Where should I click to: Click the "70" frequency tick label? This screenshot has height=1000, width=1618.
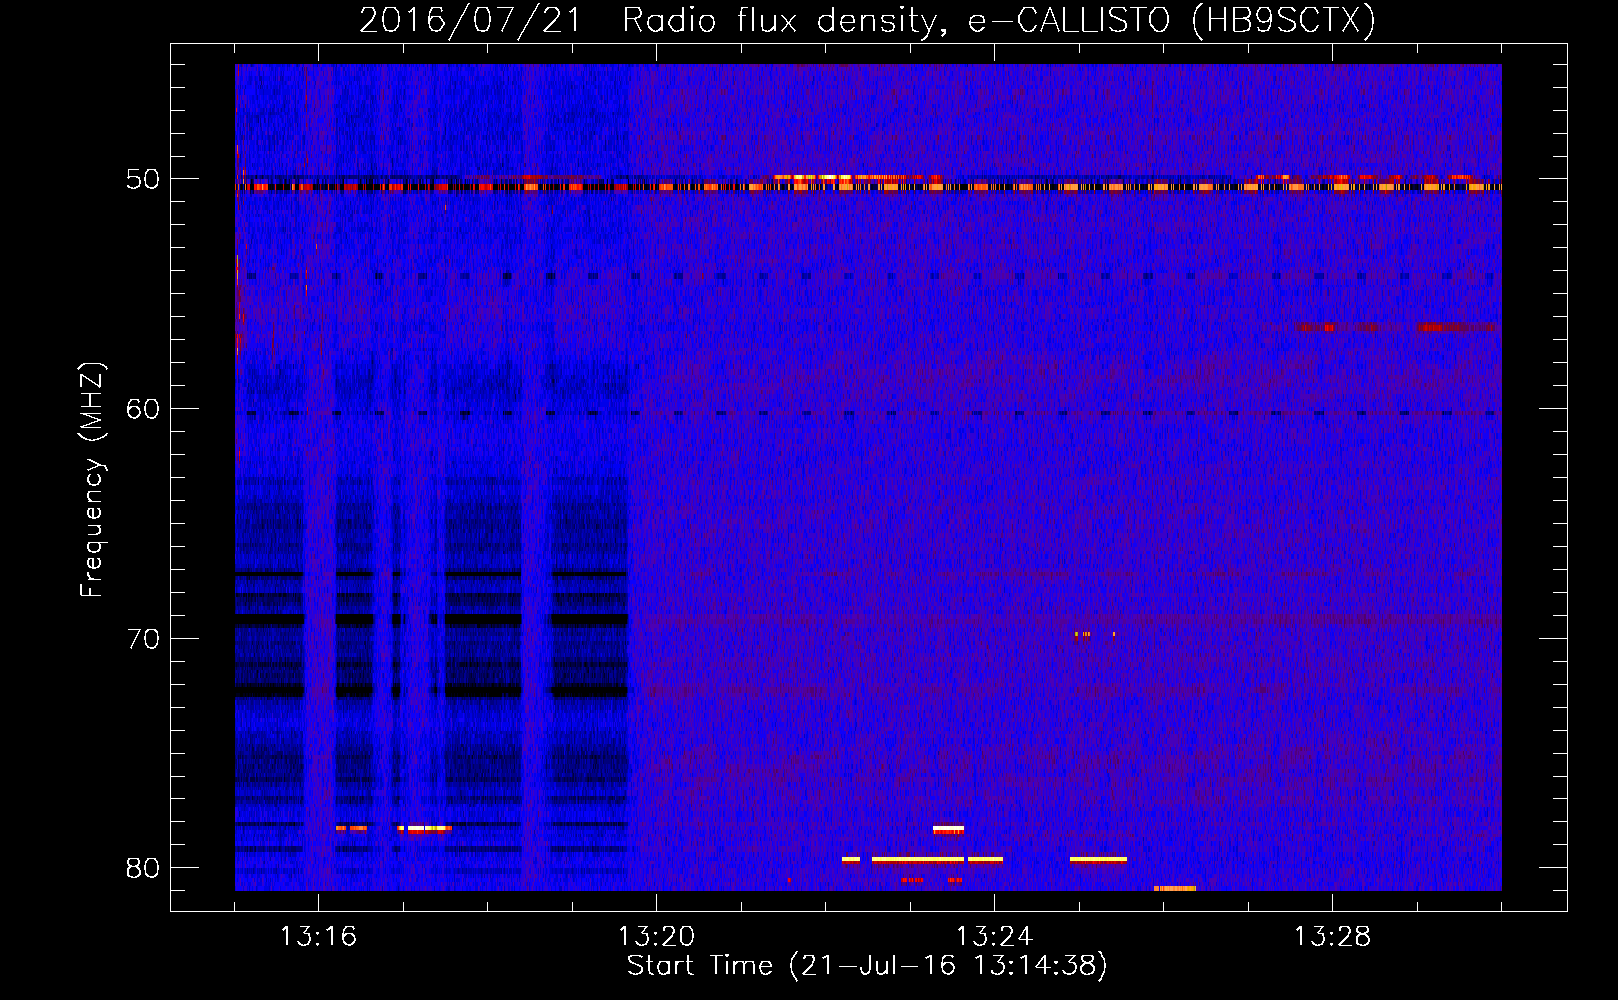[143, 639]
